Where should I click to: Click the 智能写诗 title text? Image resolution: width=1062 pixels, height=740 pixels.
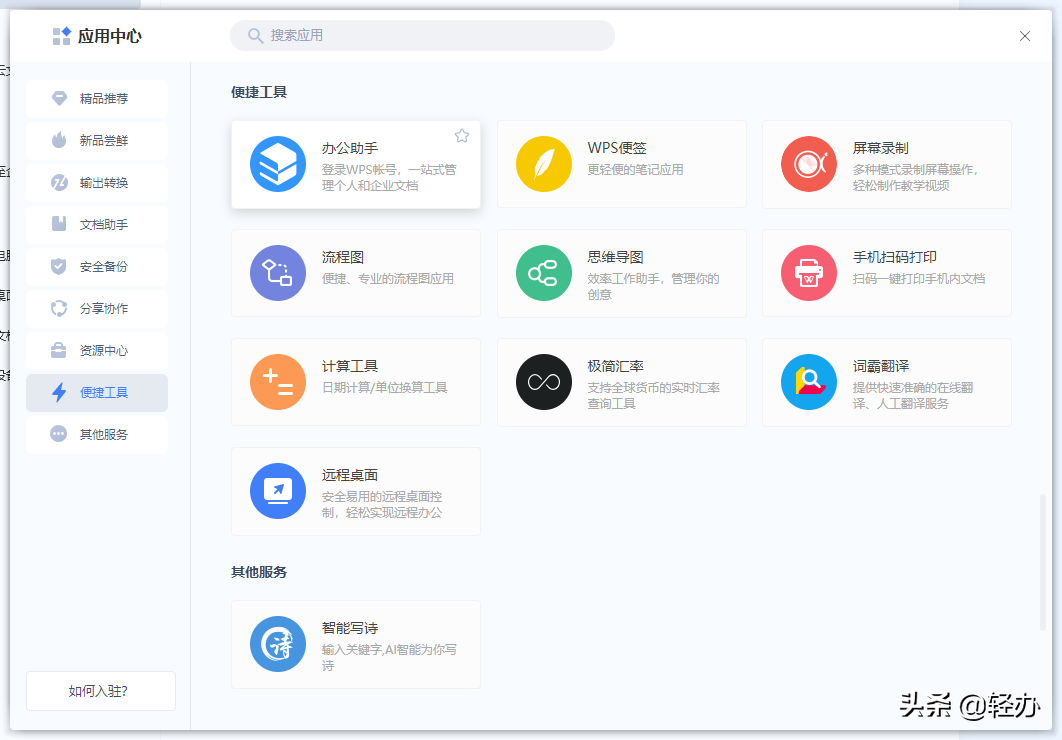point(349,628)
